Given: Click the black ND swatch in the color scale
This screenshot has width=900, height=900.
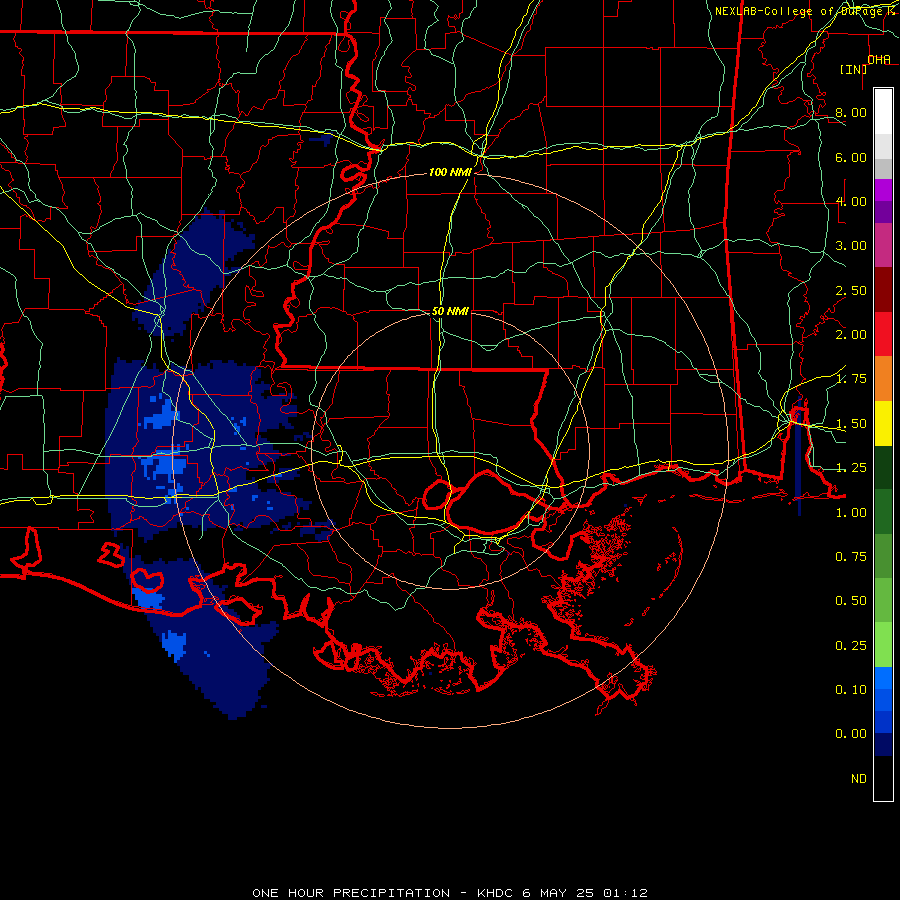Looking at the screenshot, I should 883,778.
